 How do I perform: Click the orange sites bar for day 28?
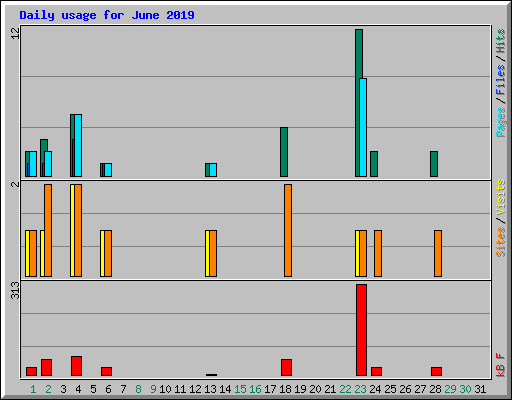click(x=438, y=253)
